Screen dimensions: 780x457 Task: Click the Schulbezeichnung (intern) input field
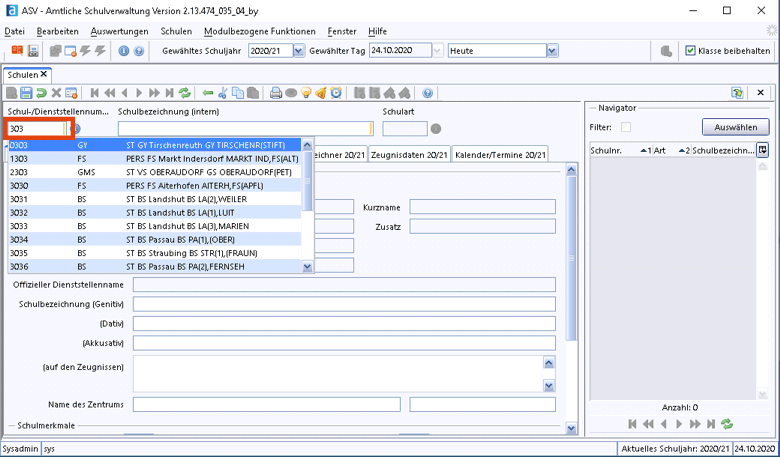pyautogui.click(x=245, y=129)
